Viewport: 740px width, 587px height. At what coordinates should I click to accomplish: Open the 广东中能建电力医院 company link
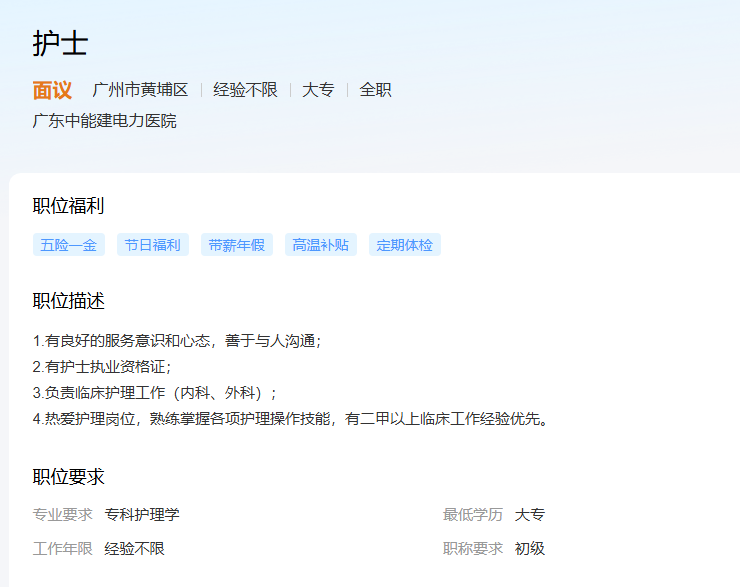[104, 121]
